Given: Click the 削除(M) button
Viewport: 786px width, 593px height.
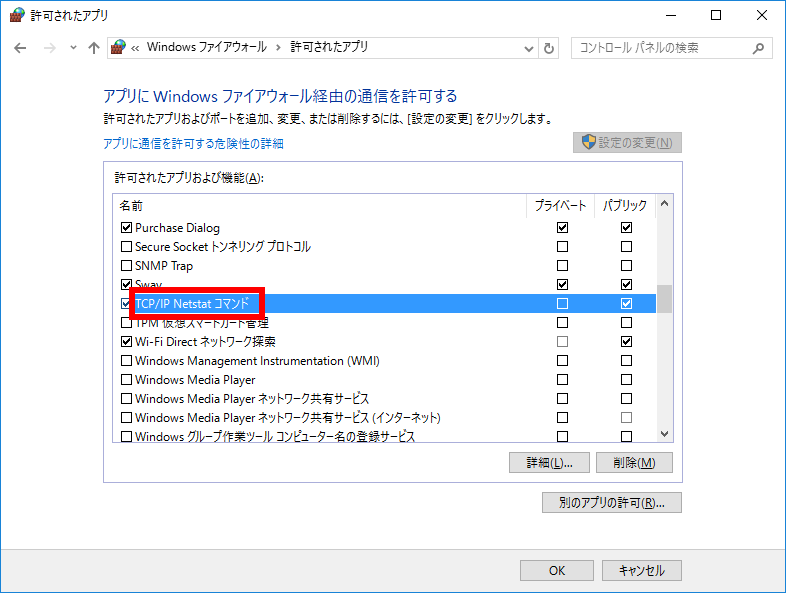Looking at the screenshot, I should coord(634,463).
